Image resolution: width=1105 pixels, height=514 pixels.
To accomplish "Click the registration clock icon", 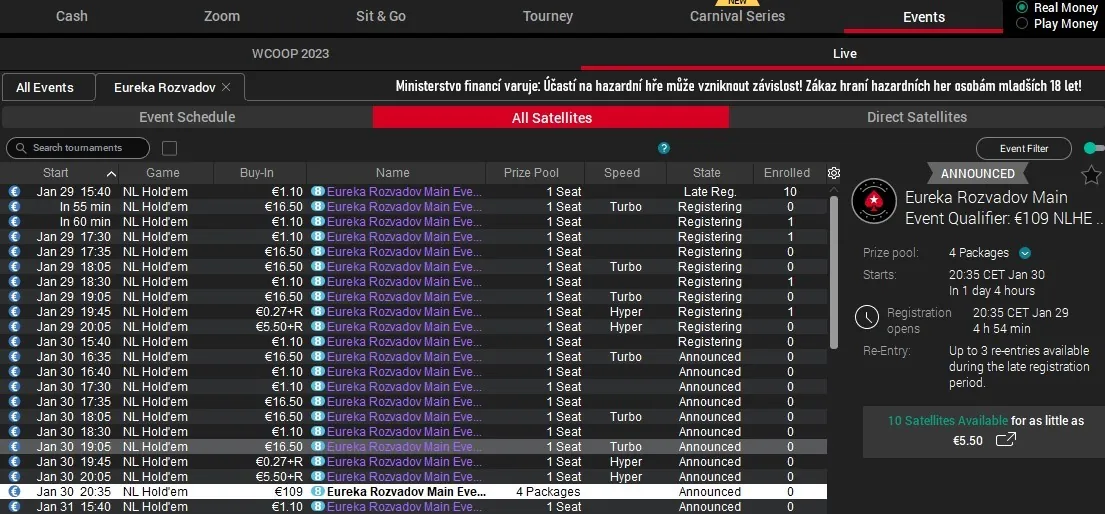I will tap(867, 317).
